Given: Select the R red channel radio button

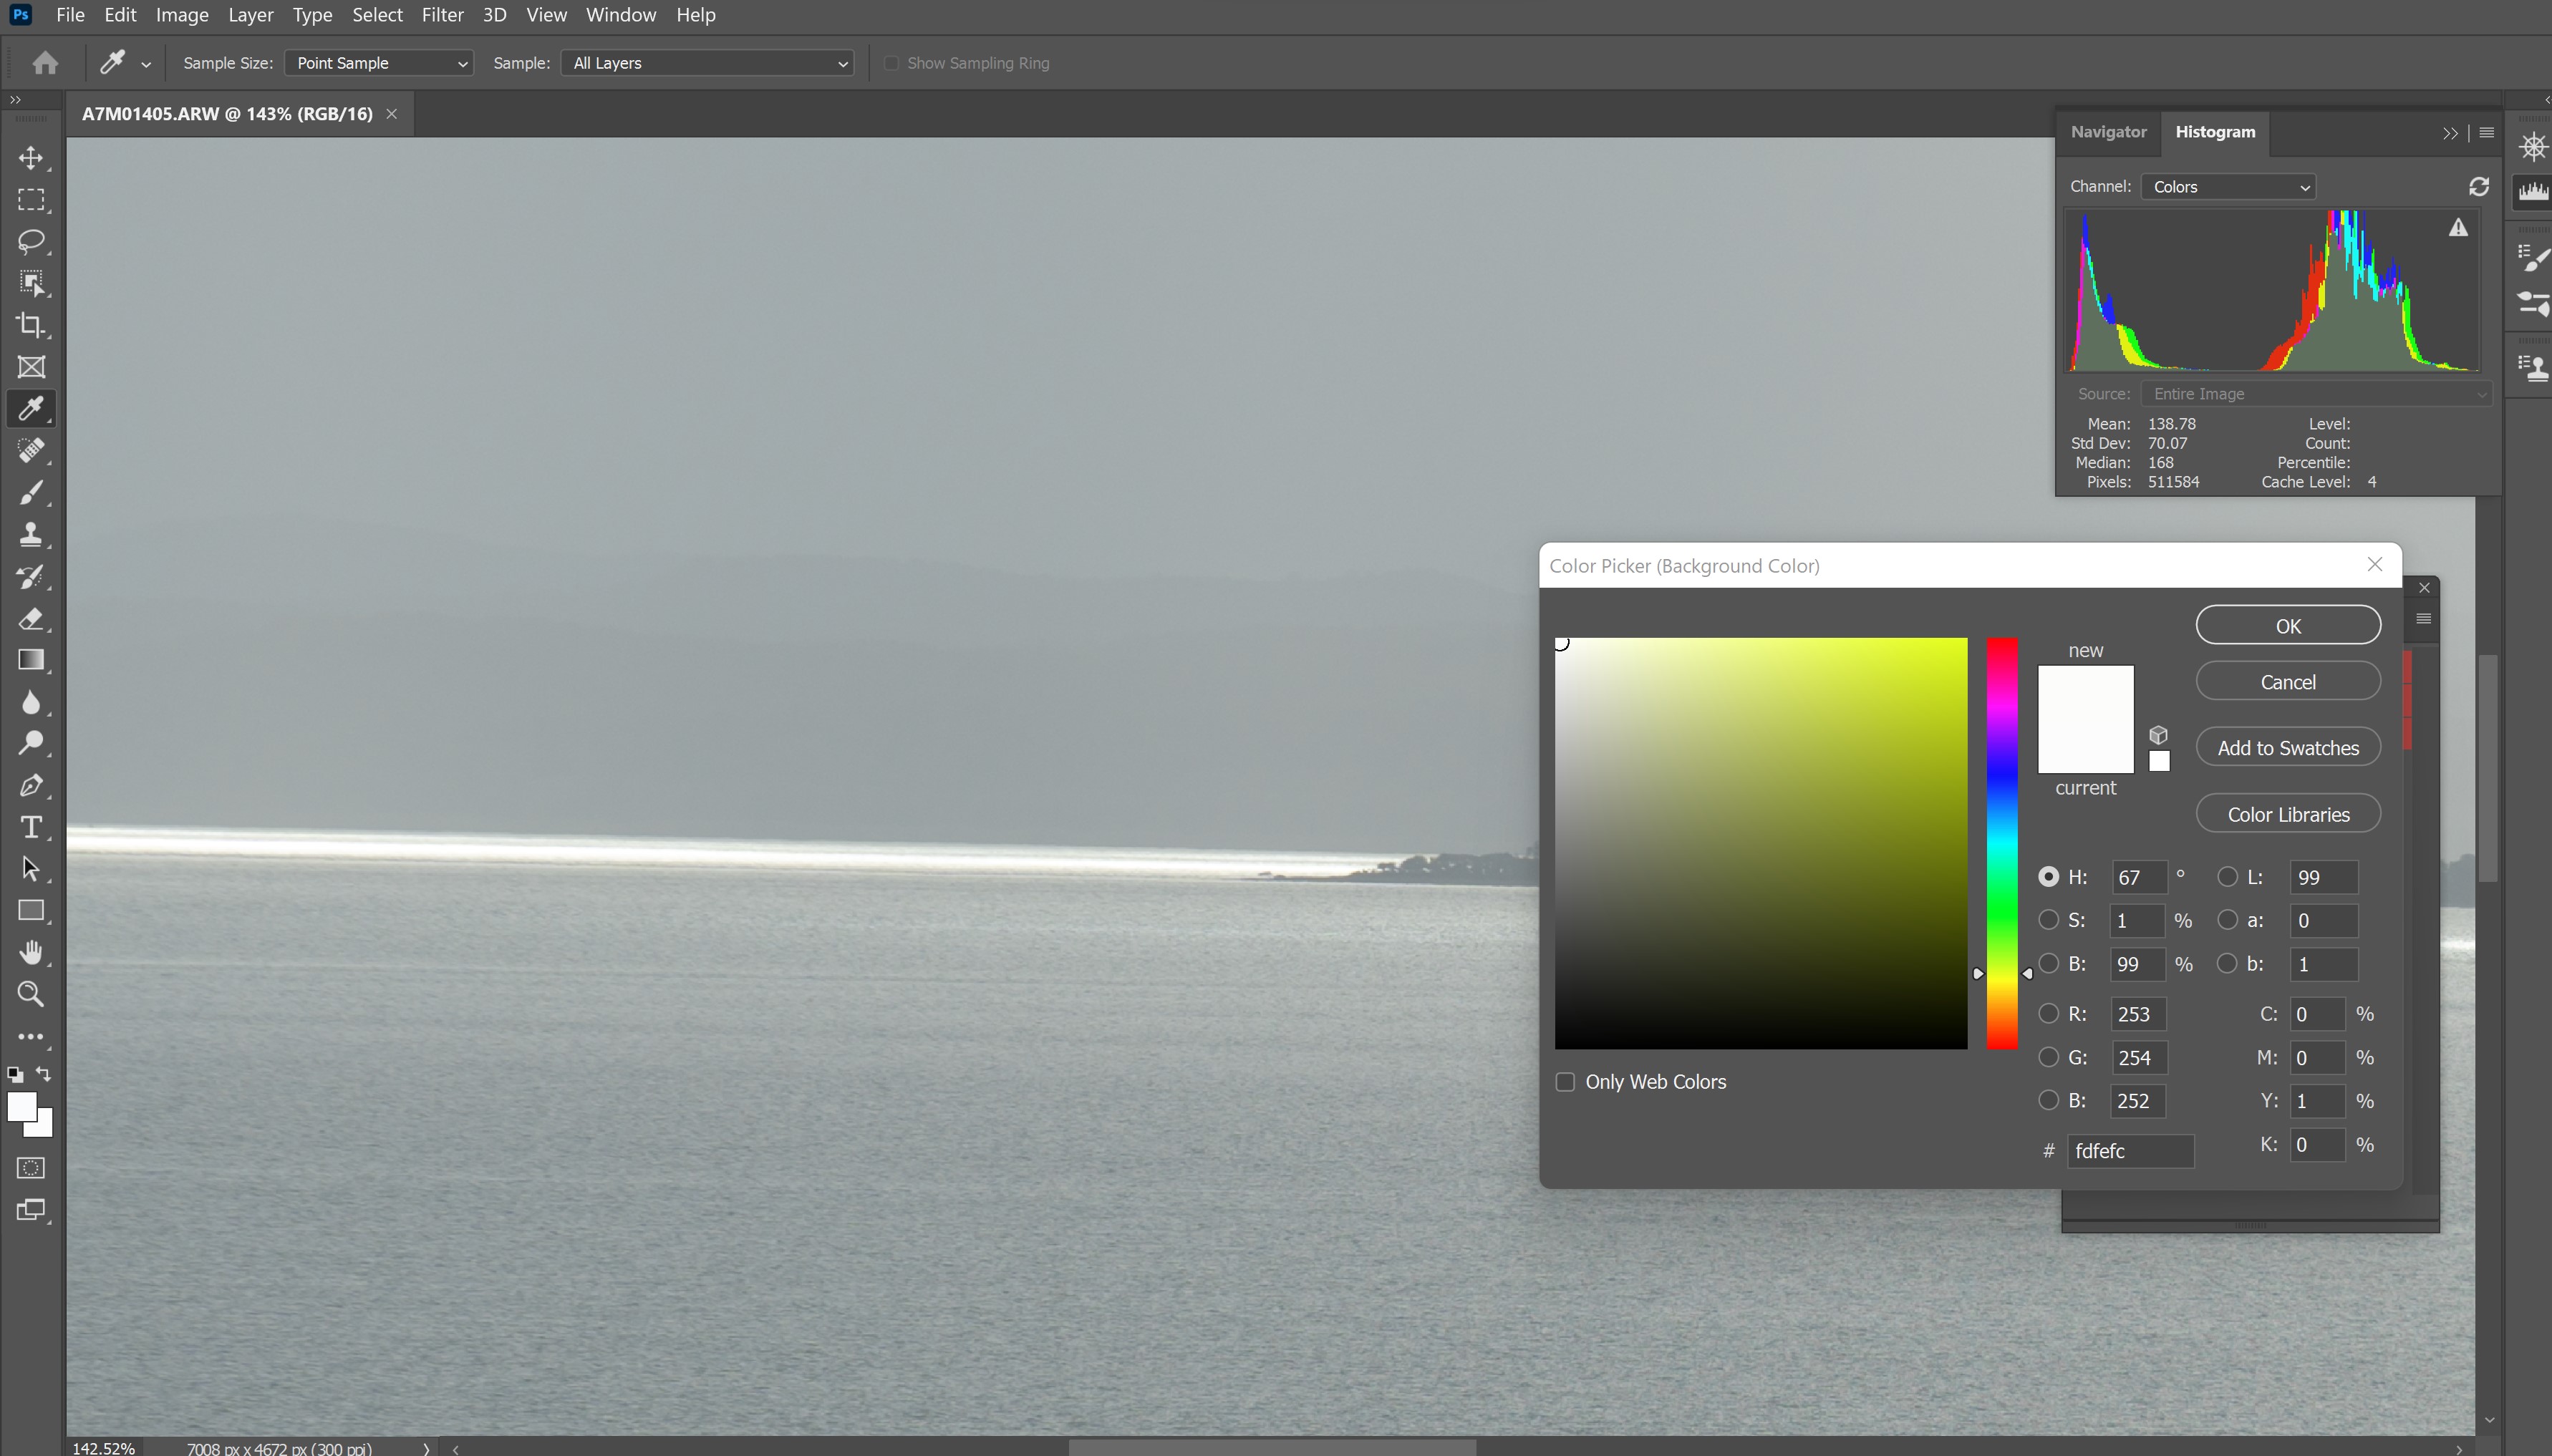Looking at the screenshot, I should coord(2048,1014).
